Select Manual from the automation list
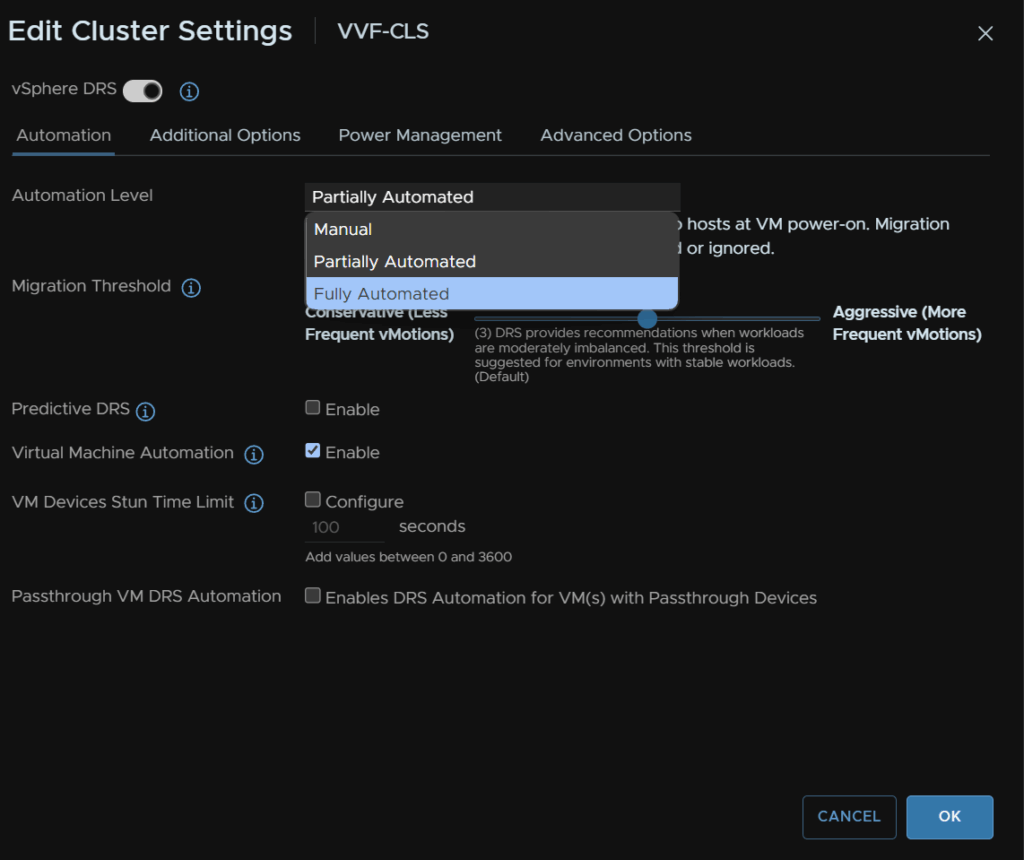The width and height of the screenshot is (1024, 860). click(x=492, y=229)
